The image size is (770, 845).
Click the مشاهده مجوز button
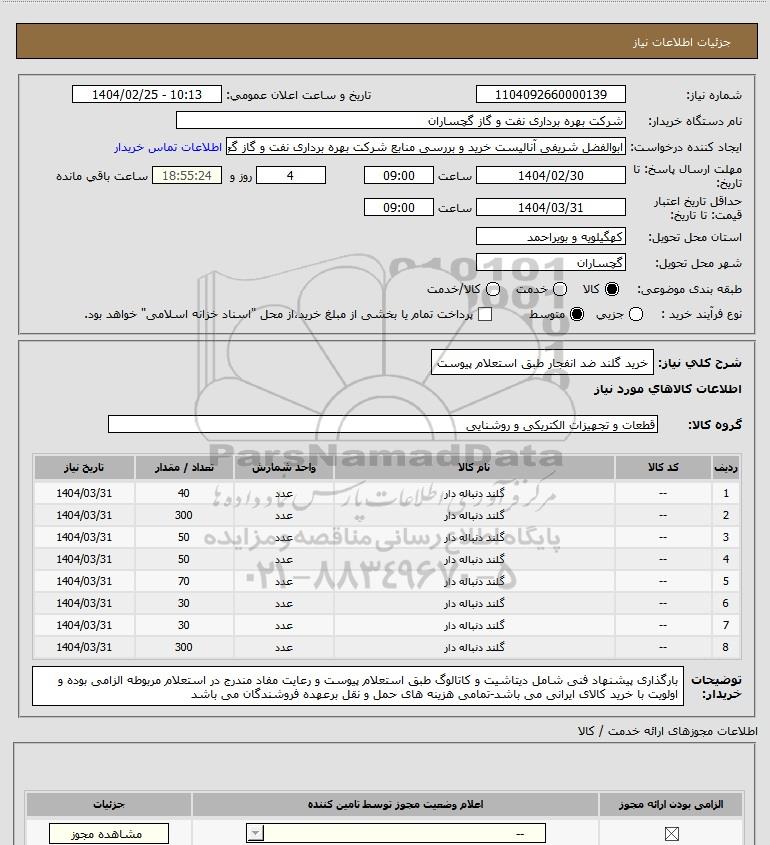click(x=109, y=834)
